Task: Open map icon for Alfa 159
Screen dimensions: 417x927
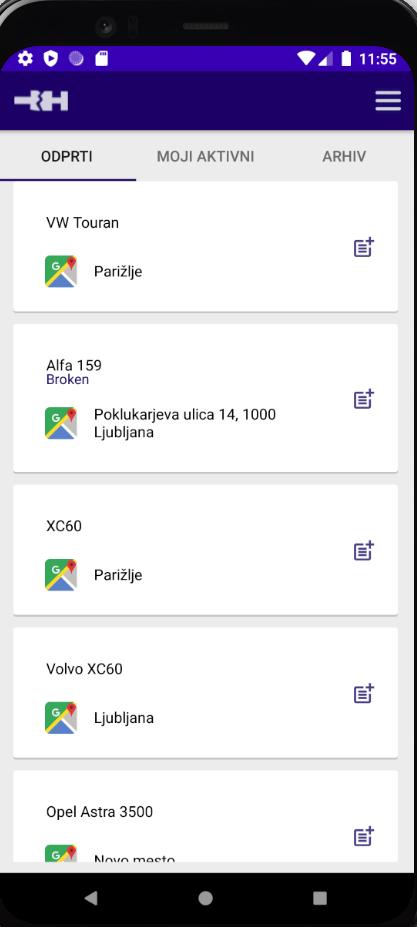Action: 61,423
